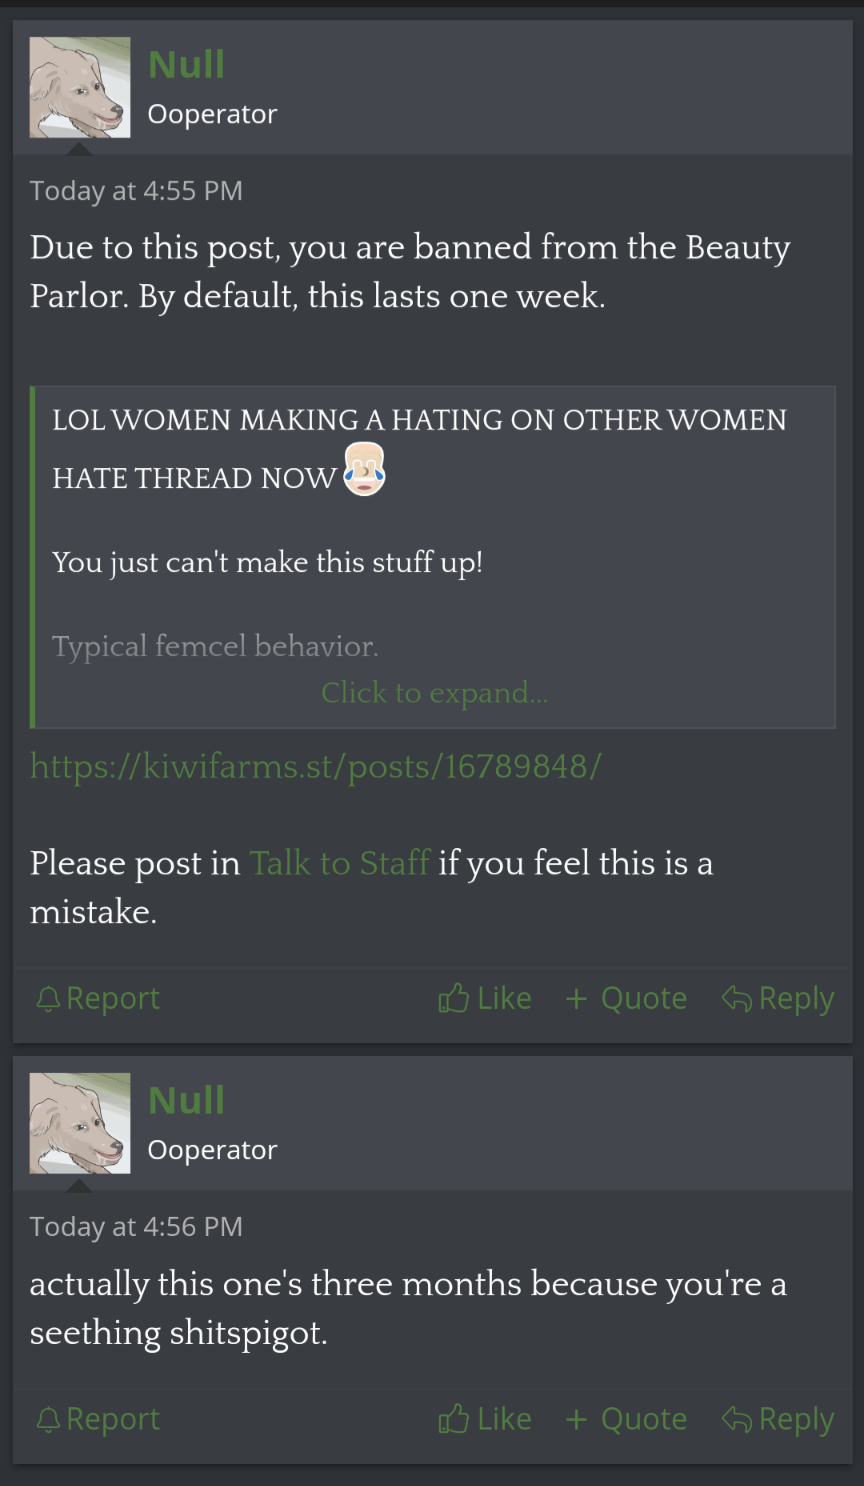This screenshot has width=864, height=1486.
Task: Click the plus Quote icon in second post
Action: click(x=576, y=1420)
